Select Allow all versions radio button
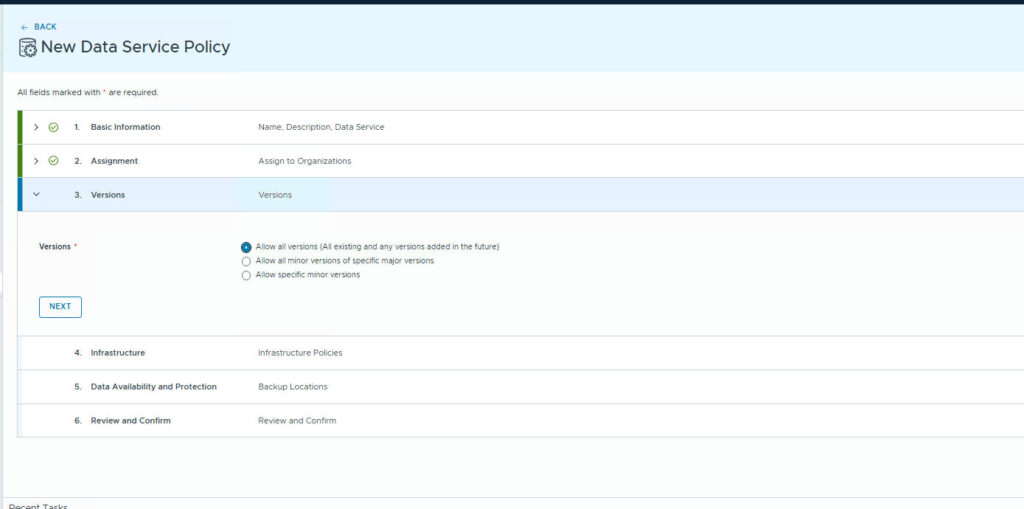 coord(246,247)
